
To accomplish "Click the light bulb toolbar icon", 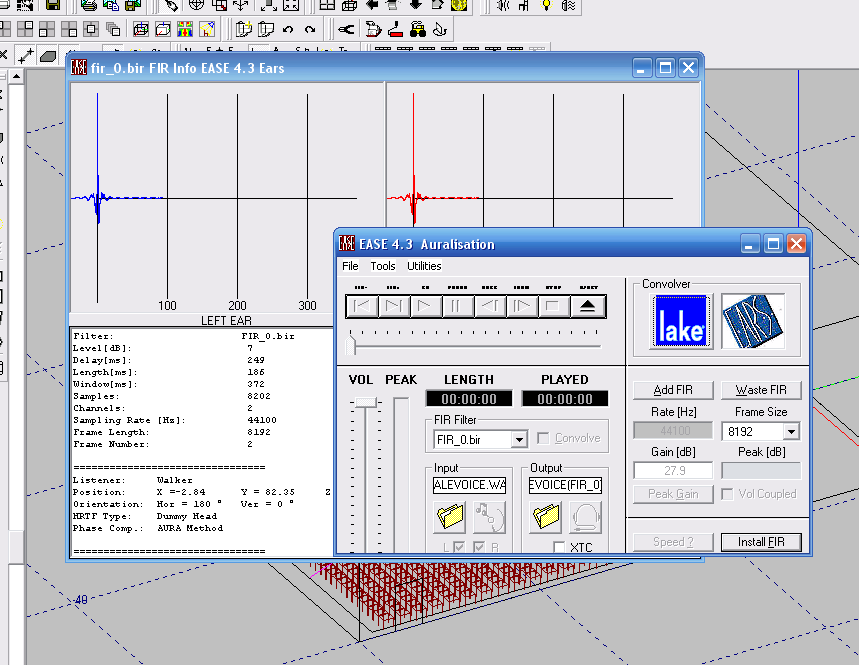I will [x=546, y=5].
